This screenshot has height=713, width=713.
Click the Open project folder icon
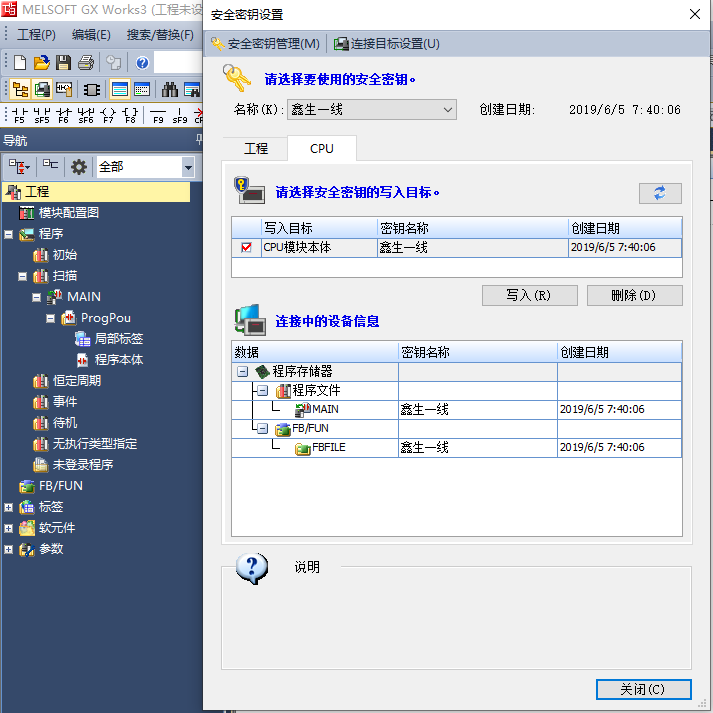coord(43,62)
